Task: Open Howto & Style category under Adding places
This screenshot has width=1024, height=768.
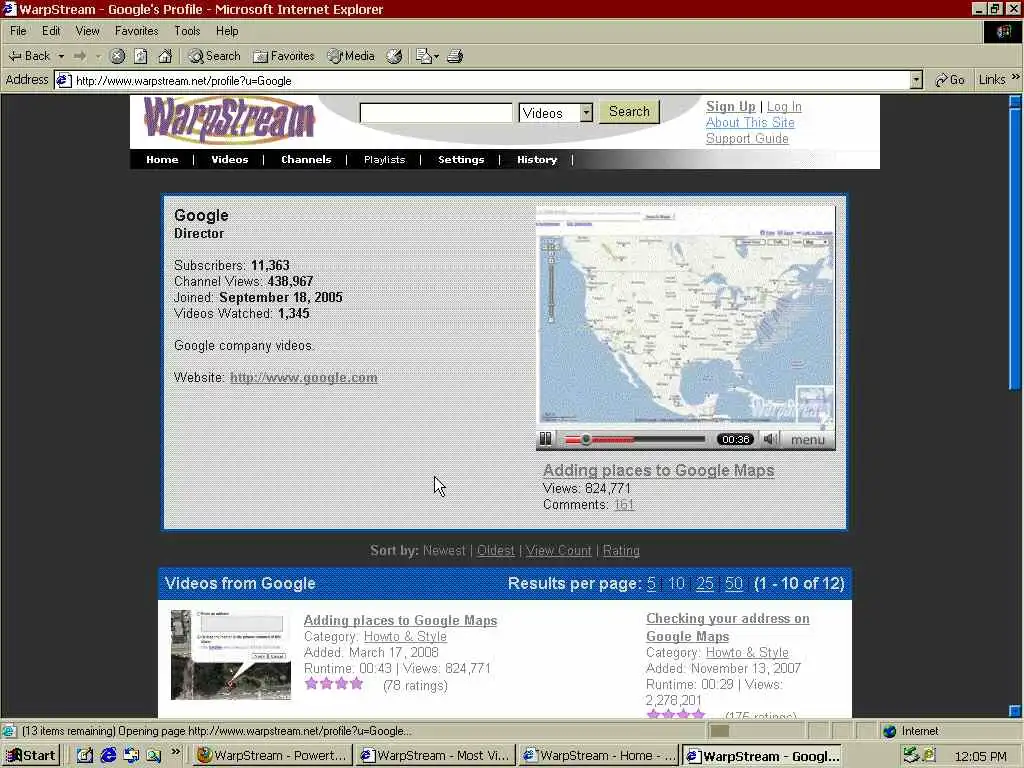Action: (x=405, y=636)
